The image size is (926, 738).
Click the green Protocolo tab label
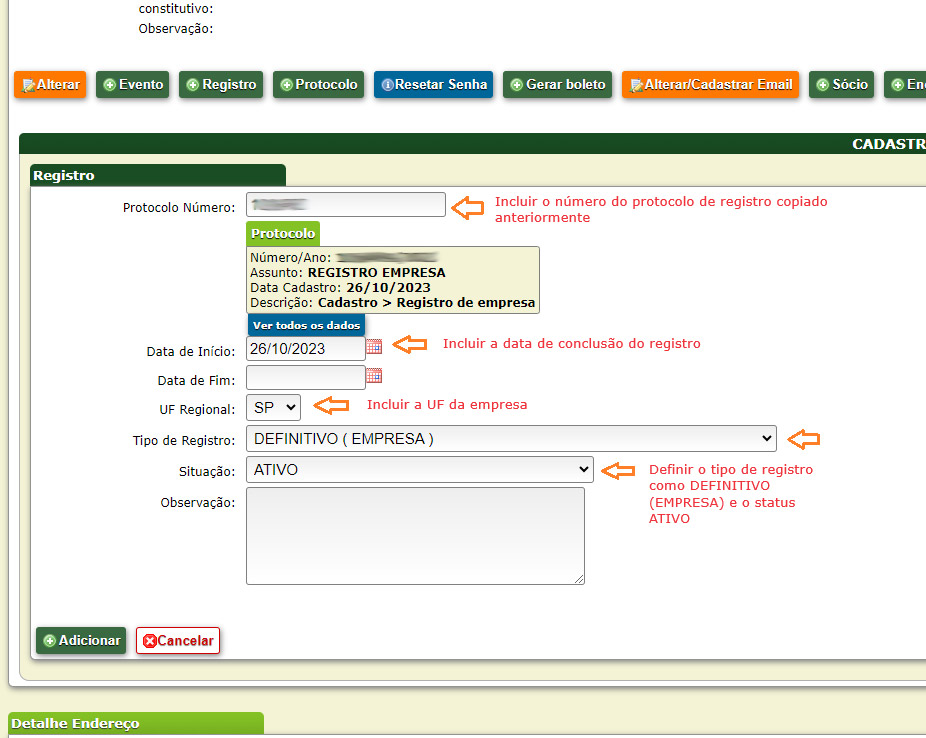click(x=283, y=233)
